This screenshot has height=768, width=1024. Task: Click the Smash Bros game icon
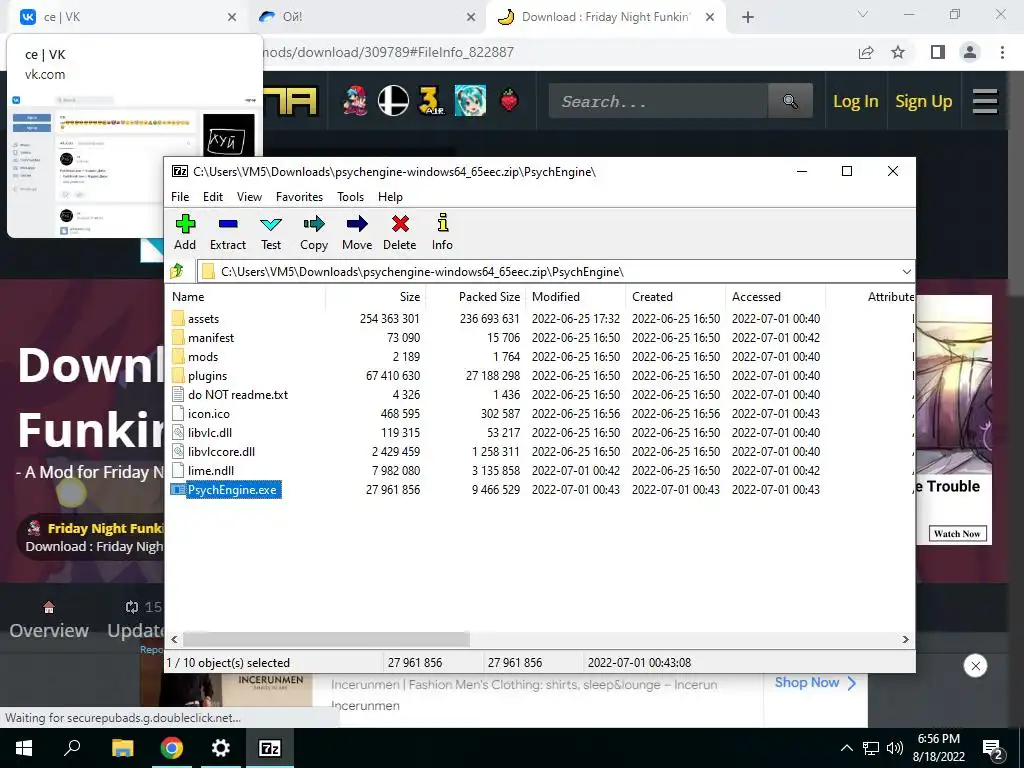[393, 101]
